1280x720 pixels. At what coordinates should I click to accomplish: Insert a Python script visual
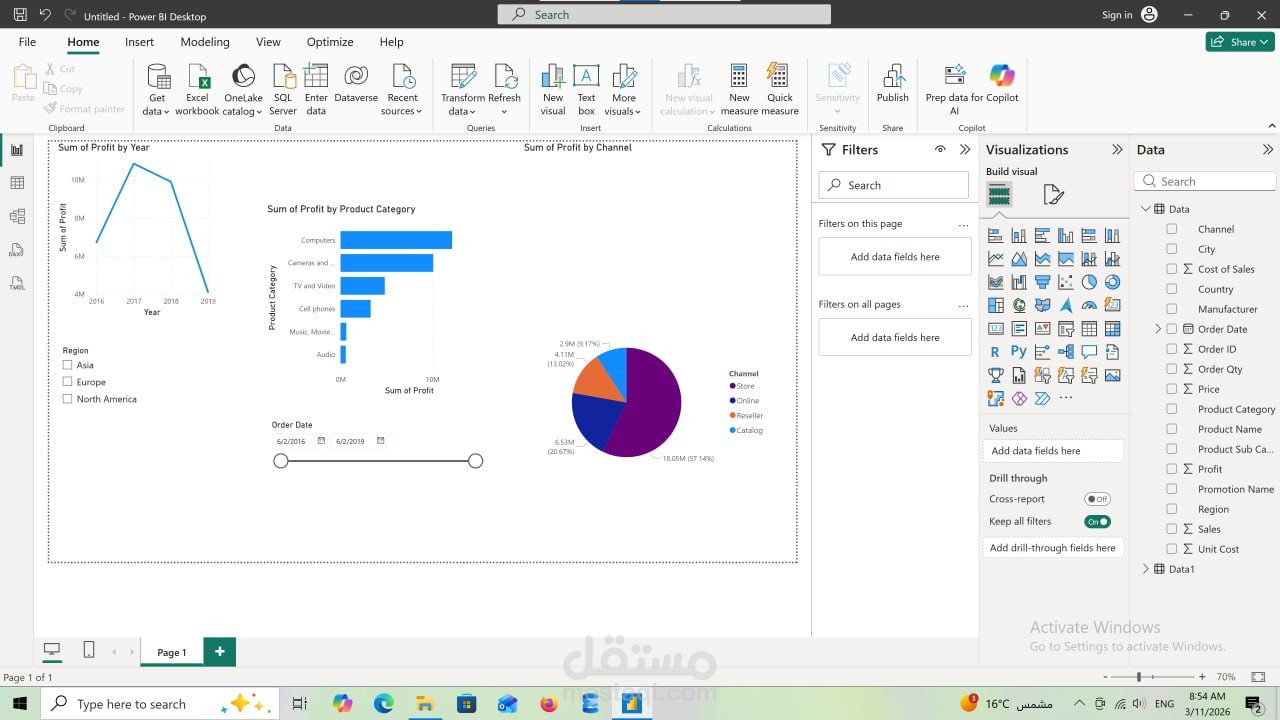pos(1018,351)
